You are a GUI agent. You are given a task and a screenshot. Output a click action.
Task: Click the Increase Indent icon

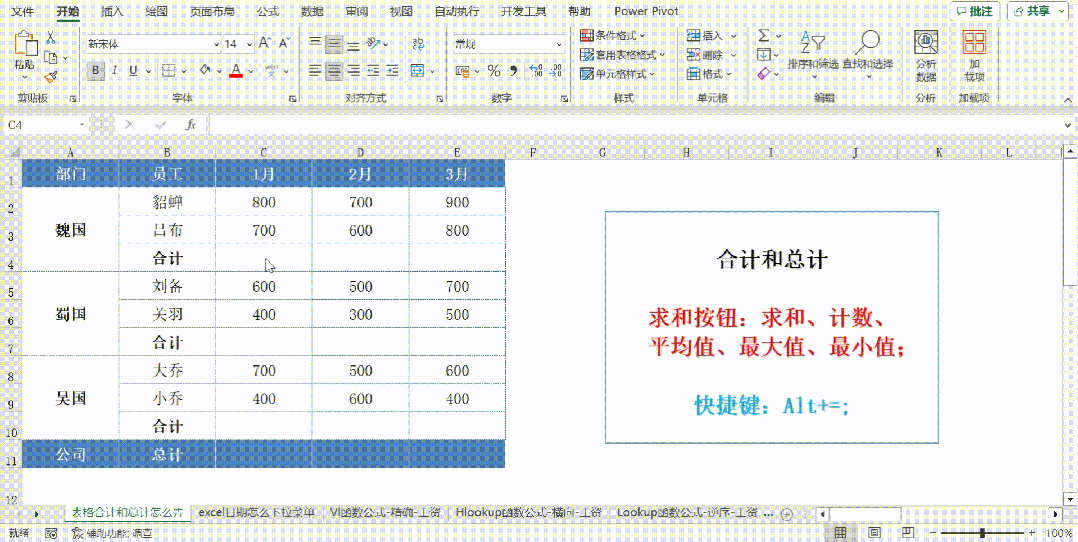(x=393, y=70)
